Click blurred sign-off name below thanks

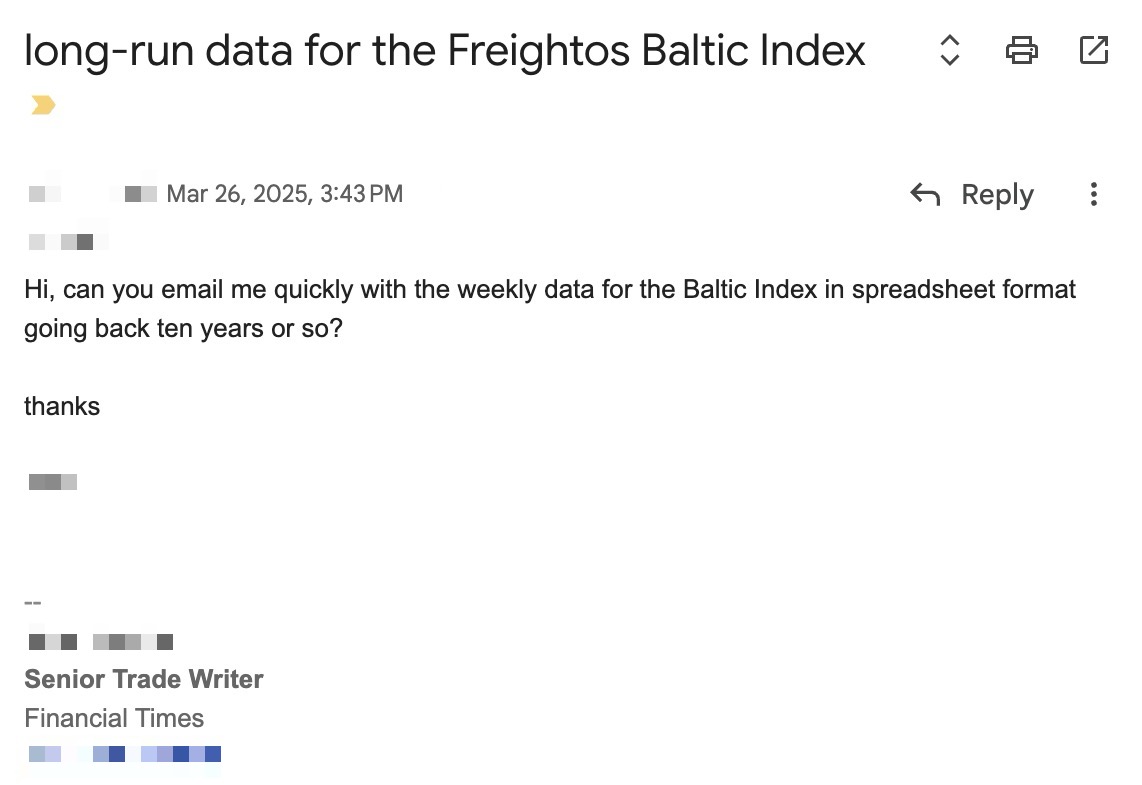[x=53, y=482]
